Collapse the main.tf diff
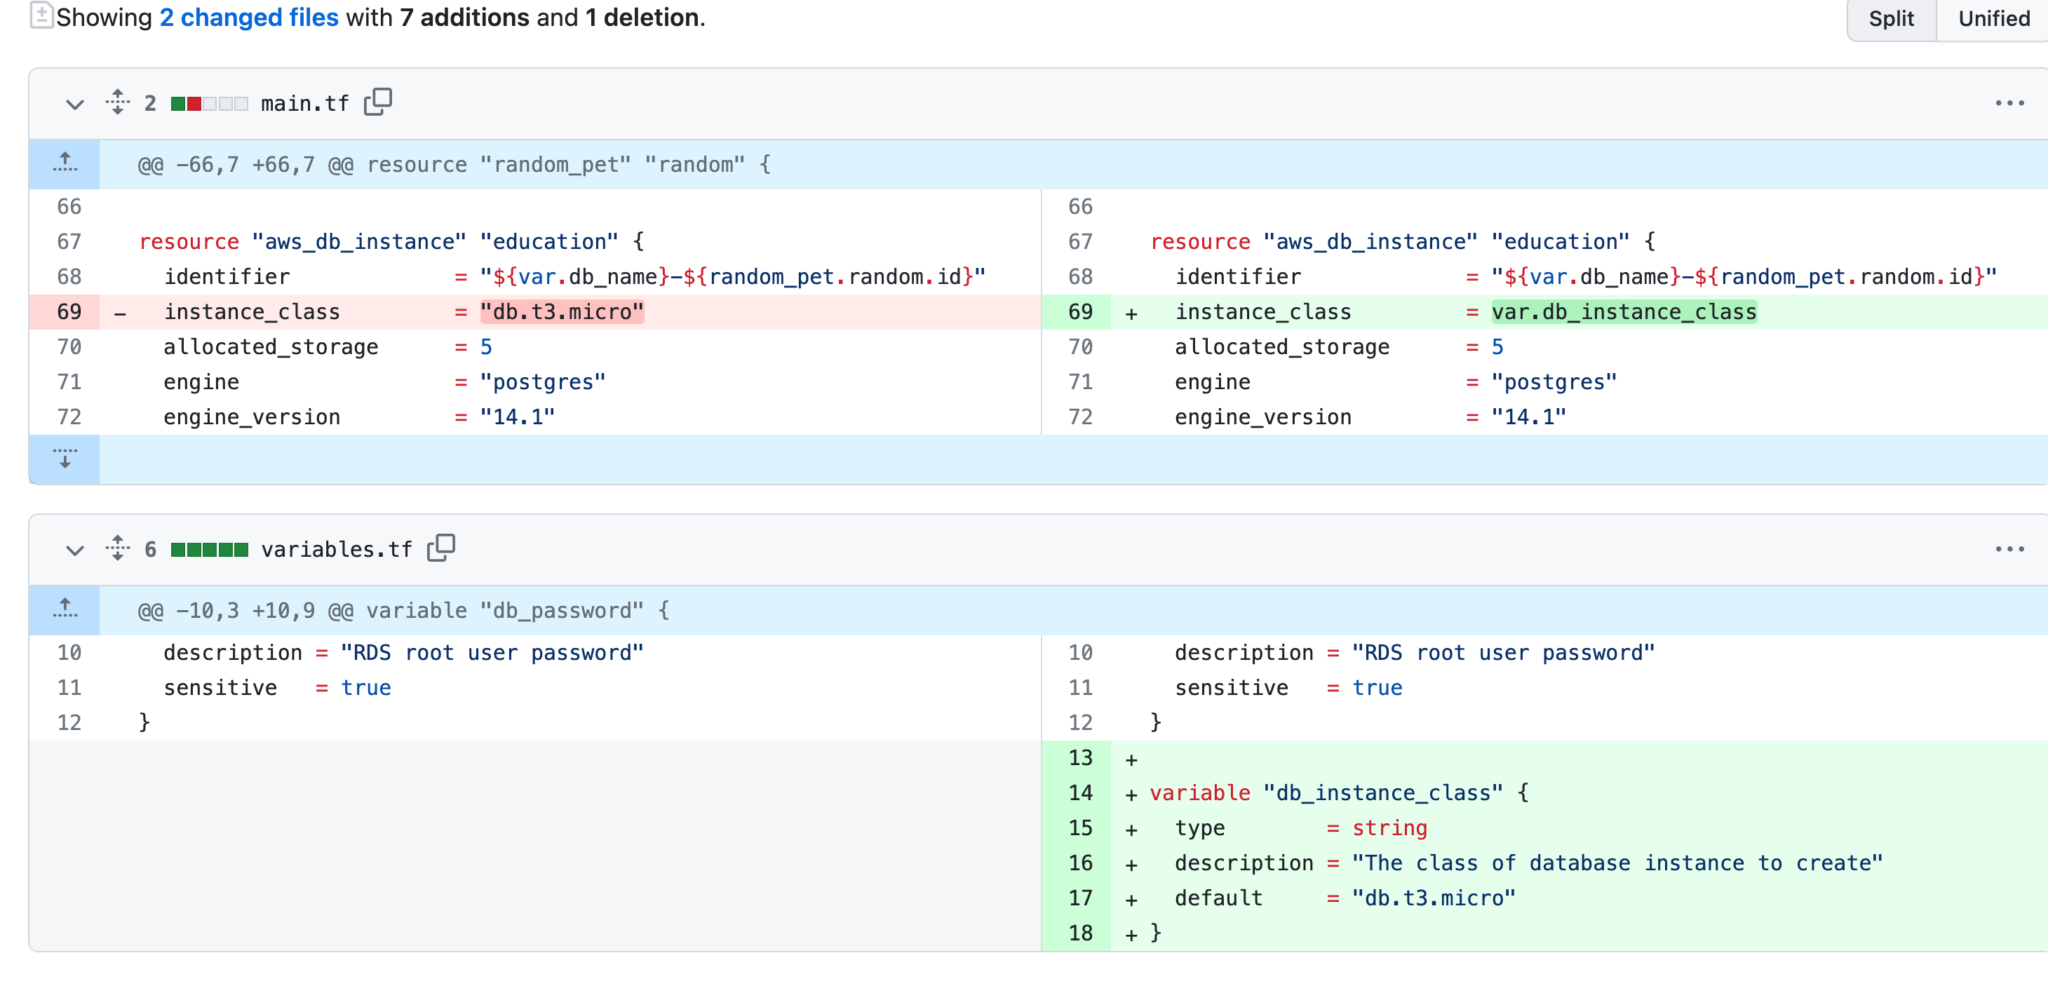Image resolution: width=2048 pixels, height=986 pixels. pos(74,103)
